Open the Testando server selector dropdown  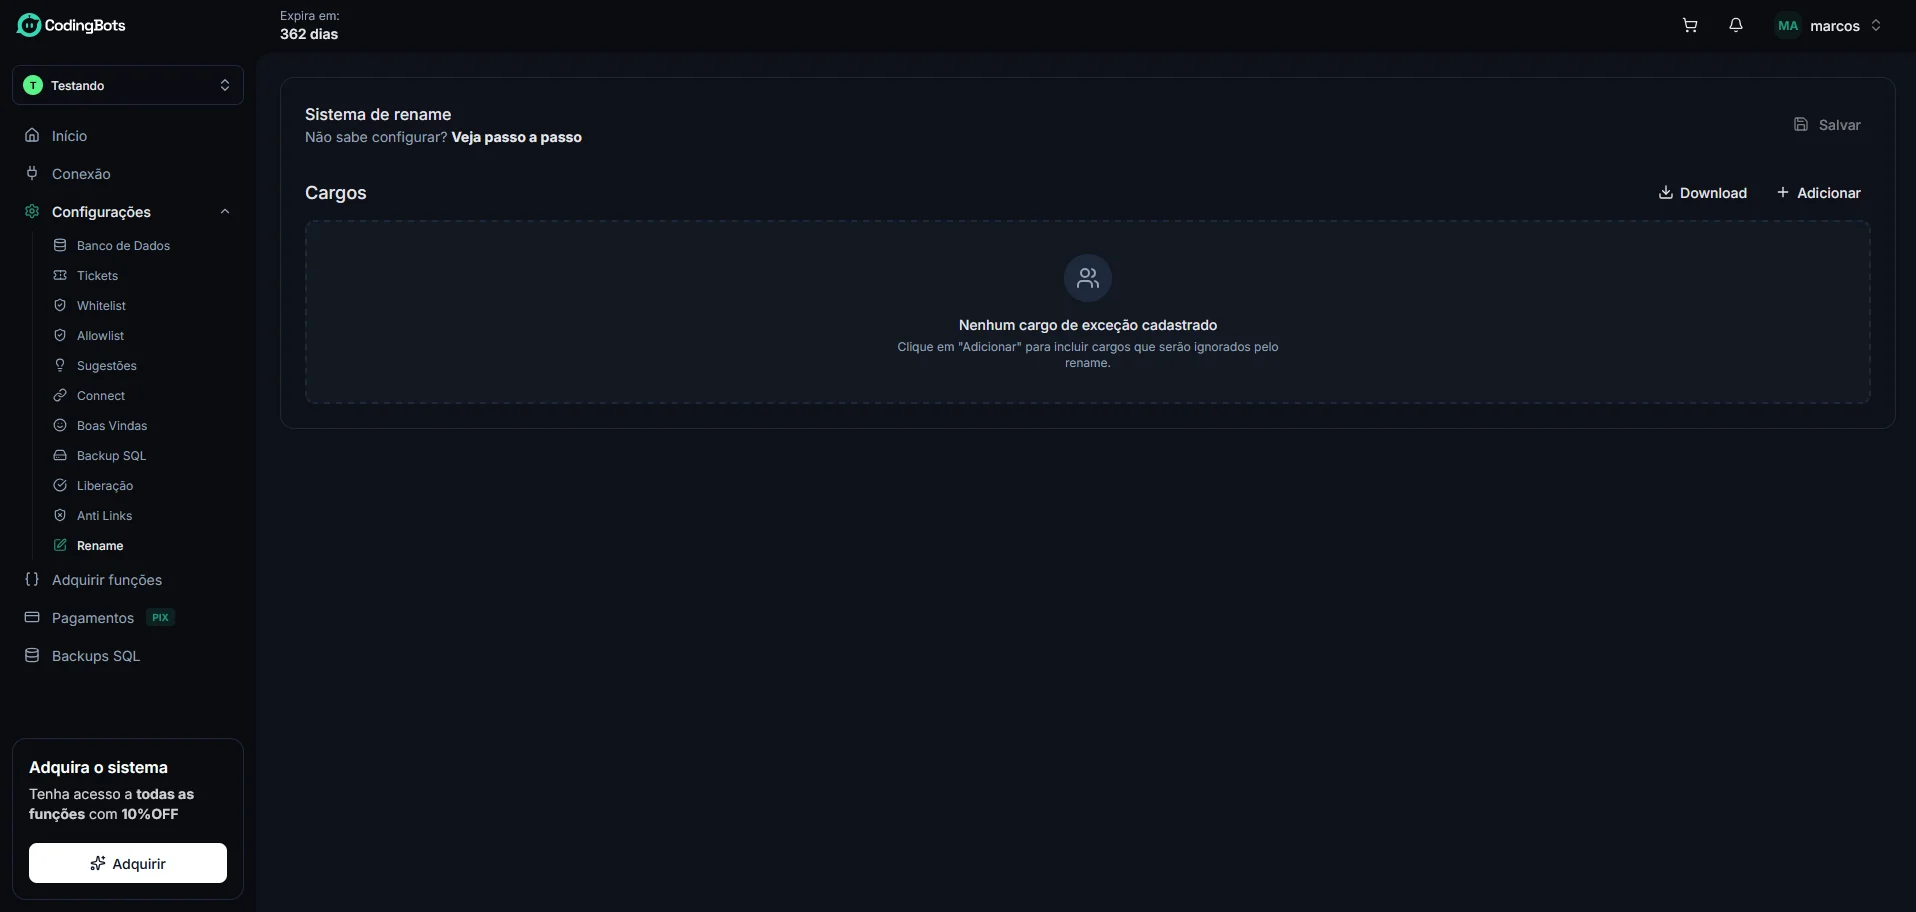tap(128, 85)
